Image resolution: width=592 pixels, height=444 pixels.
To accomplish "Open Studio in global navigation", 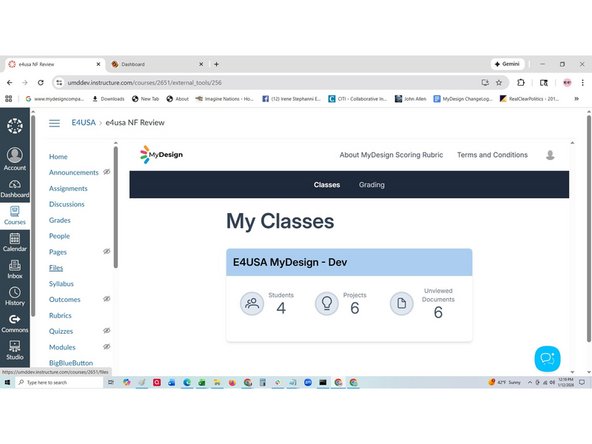I will click(15, 350).
